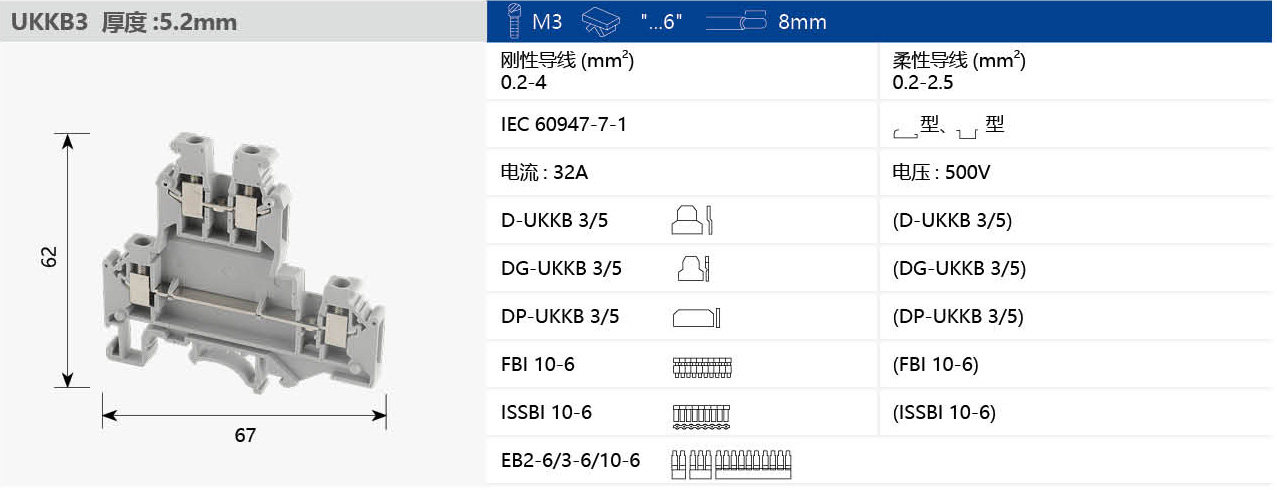Click the FBI 10-6 bridge icon

point(702,366)
